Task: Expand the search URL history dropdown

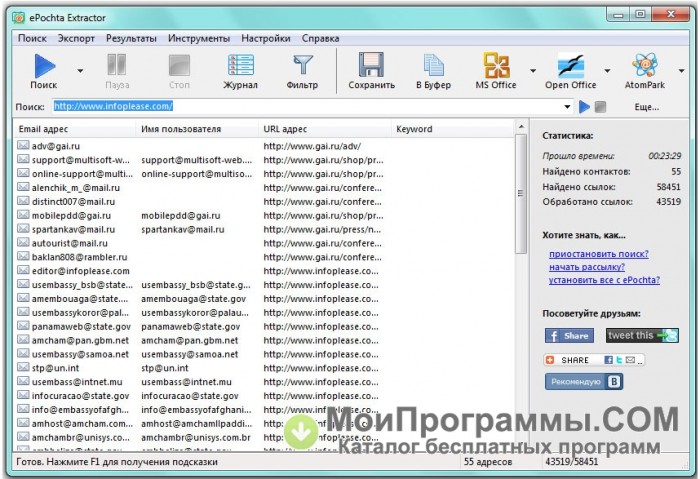Action: pyautogui.click(x=567, y=107)
